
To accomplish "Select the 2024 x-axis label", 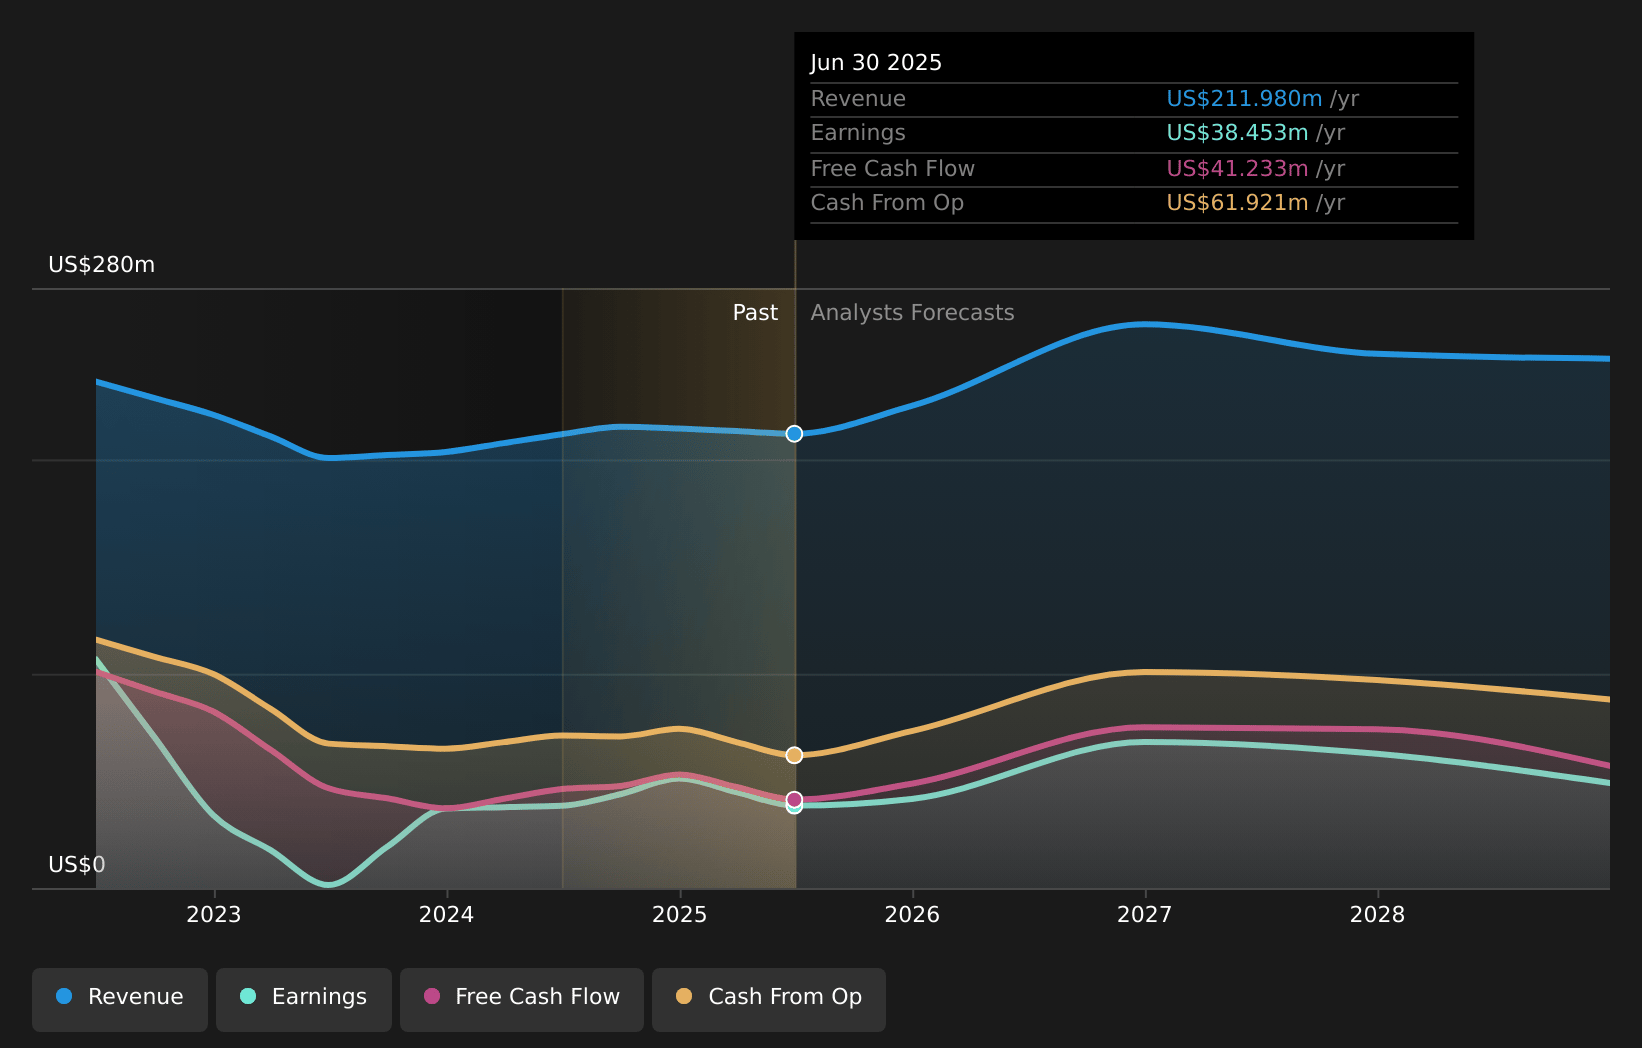I will (446, 915).
